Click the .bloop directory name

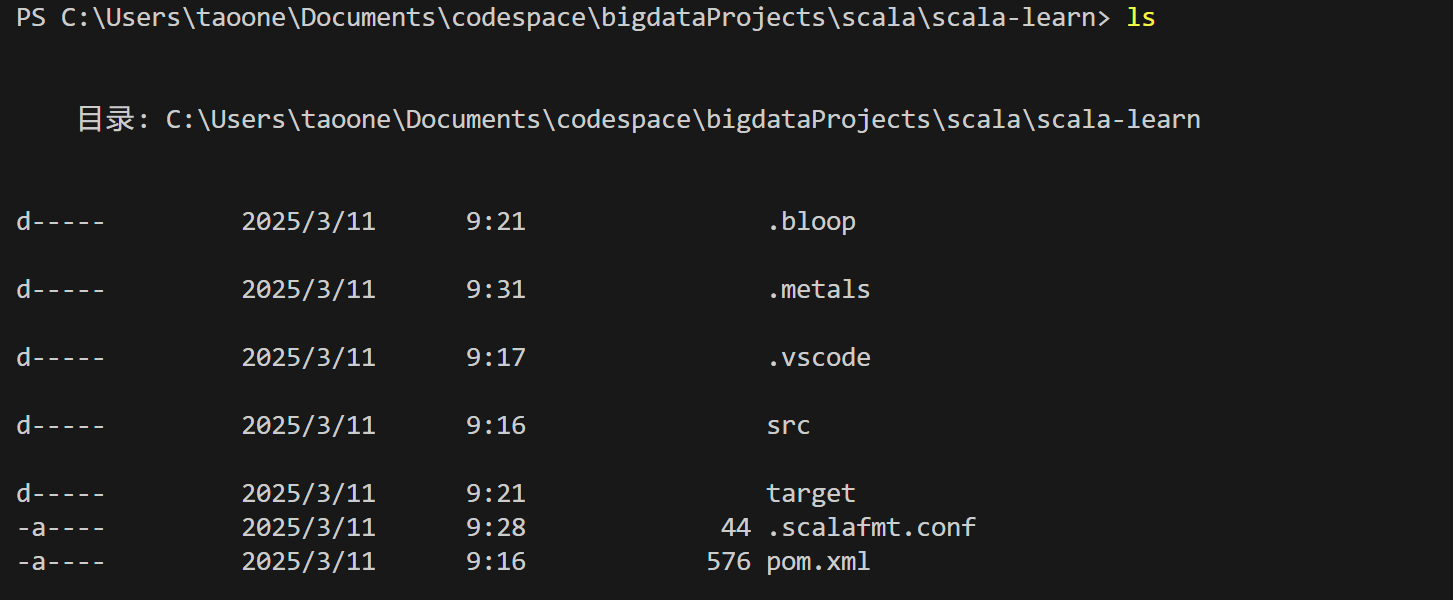tap(811, 222)
